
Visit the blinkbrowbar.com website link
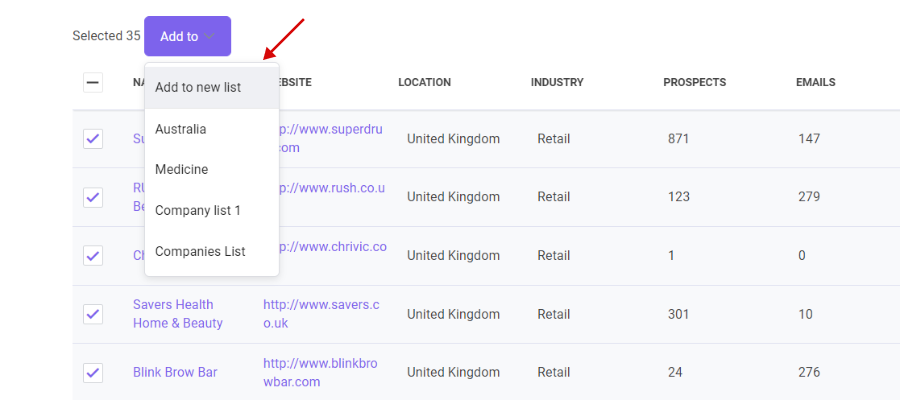(320, 372)
